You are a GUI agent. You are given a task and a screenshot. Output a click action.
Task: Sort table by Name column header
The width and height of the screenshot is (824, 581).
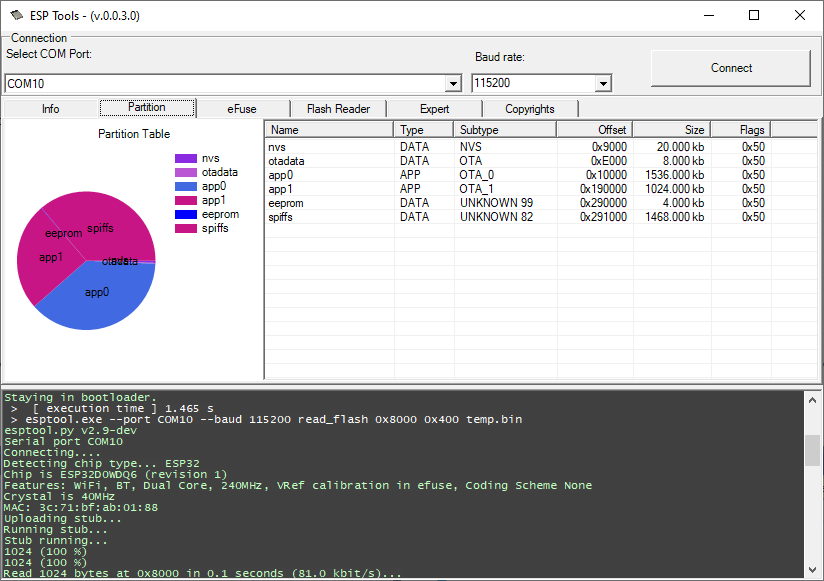tap(329, 130)
